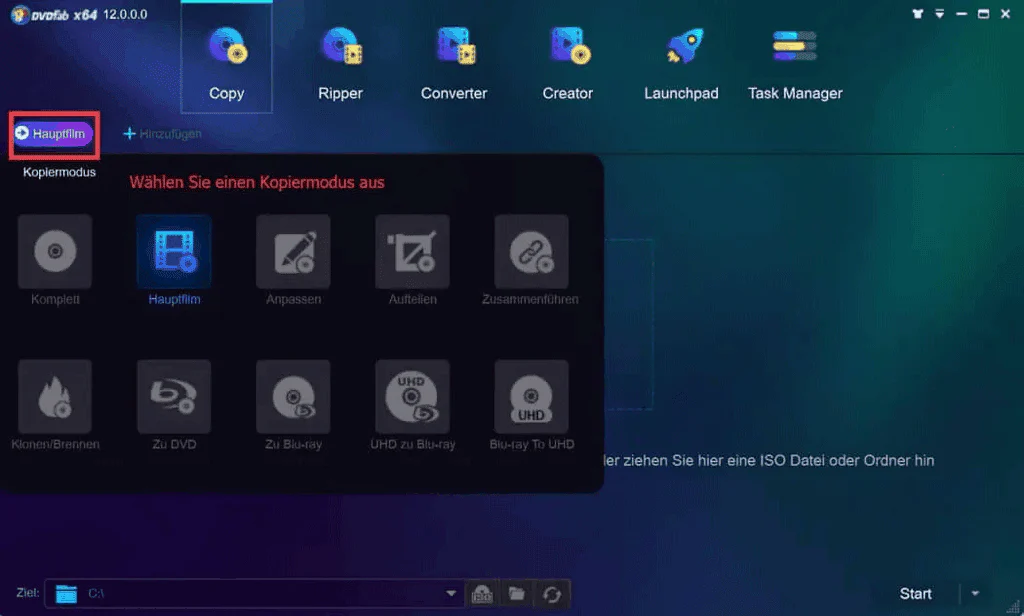Select the Komplett copy mode icon
The height and width of the screenshot is (616, 1024).
click(55, 251)
